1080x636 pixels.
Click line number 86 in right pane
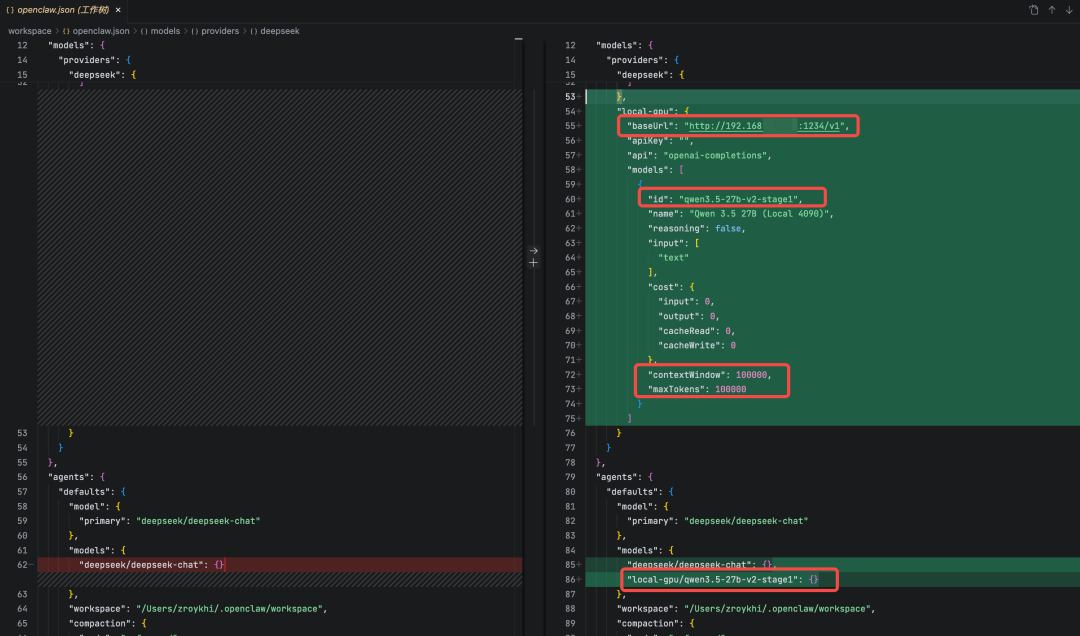(569, 579)
